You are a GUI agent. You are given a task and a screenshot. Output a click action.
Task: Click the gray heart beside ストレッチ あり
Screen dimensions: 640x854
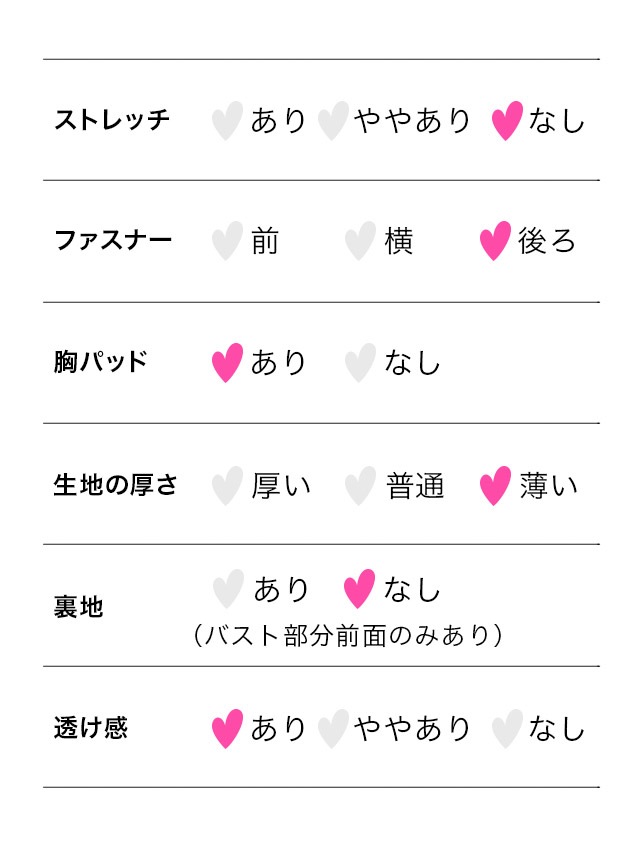click(227, 120)
